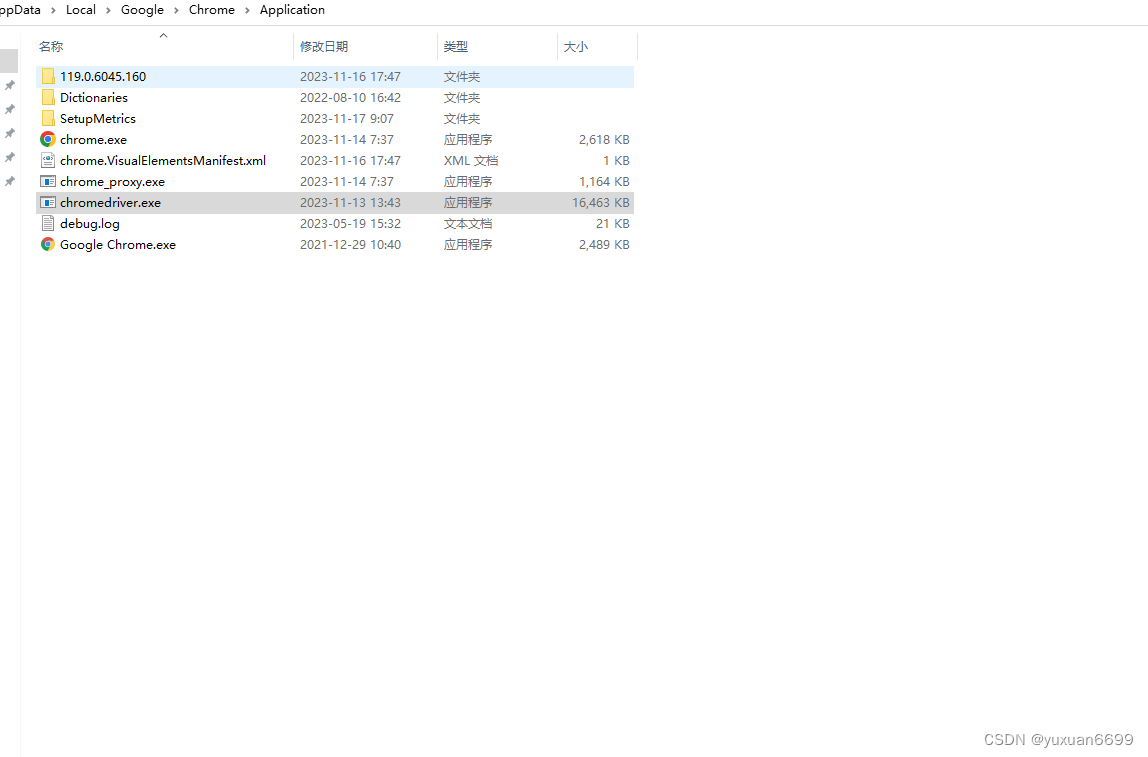Screen dimensions: 1148x757
Task: Select file name chromedriver.exe
Action: pos(111,203)
